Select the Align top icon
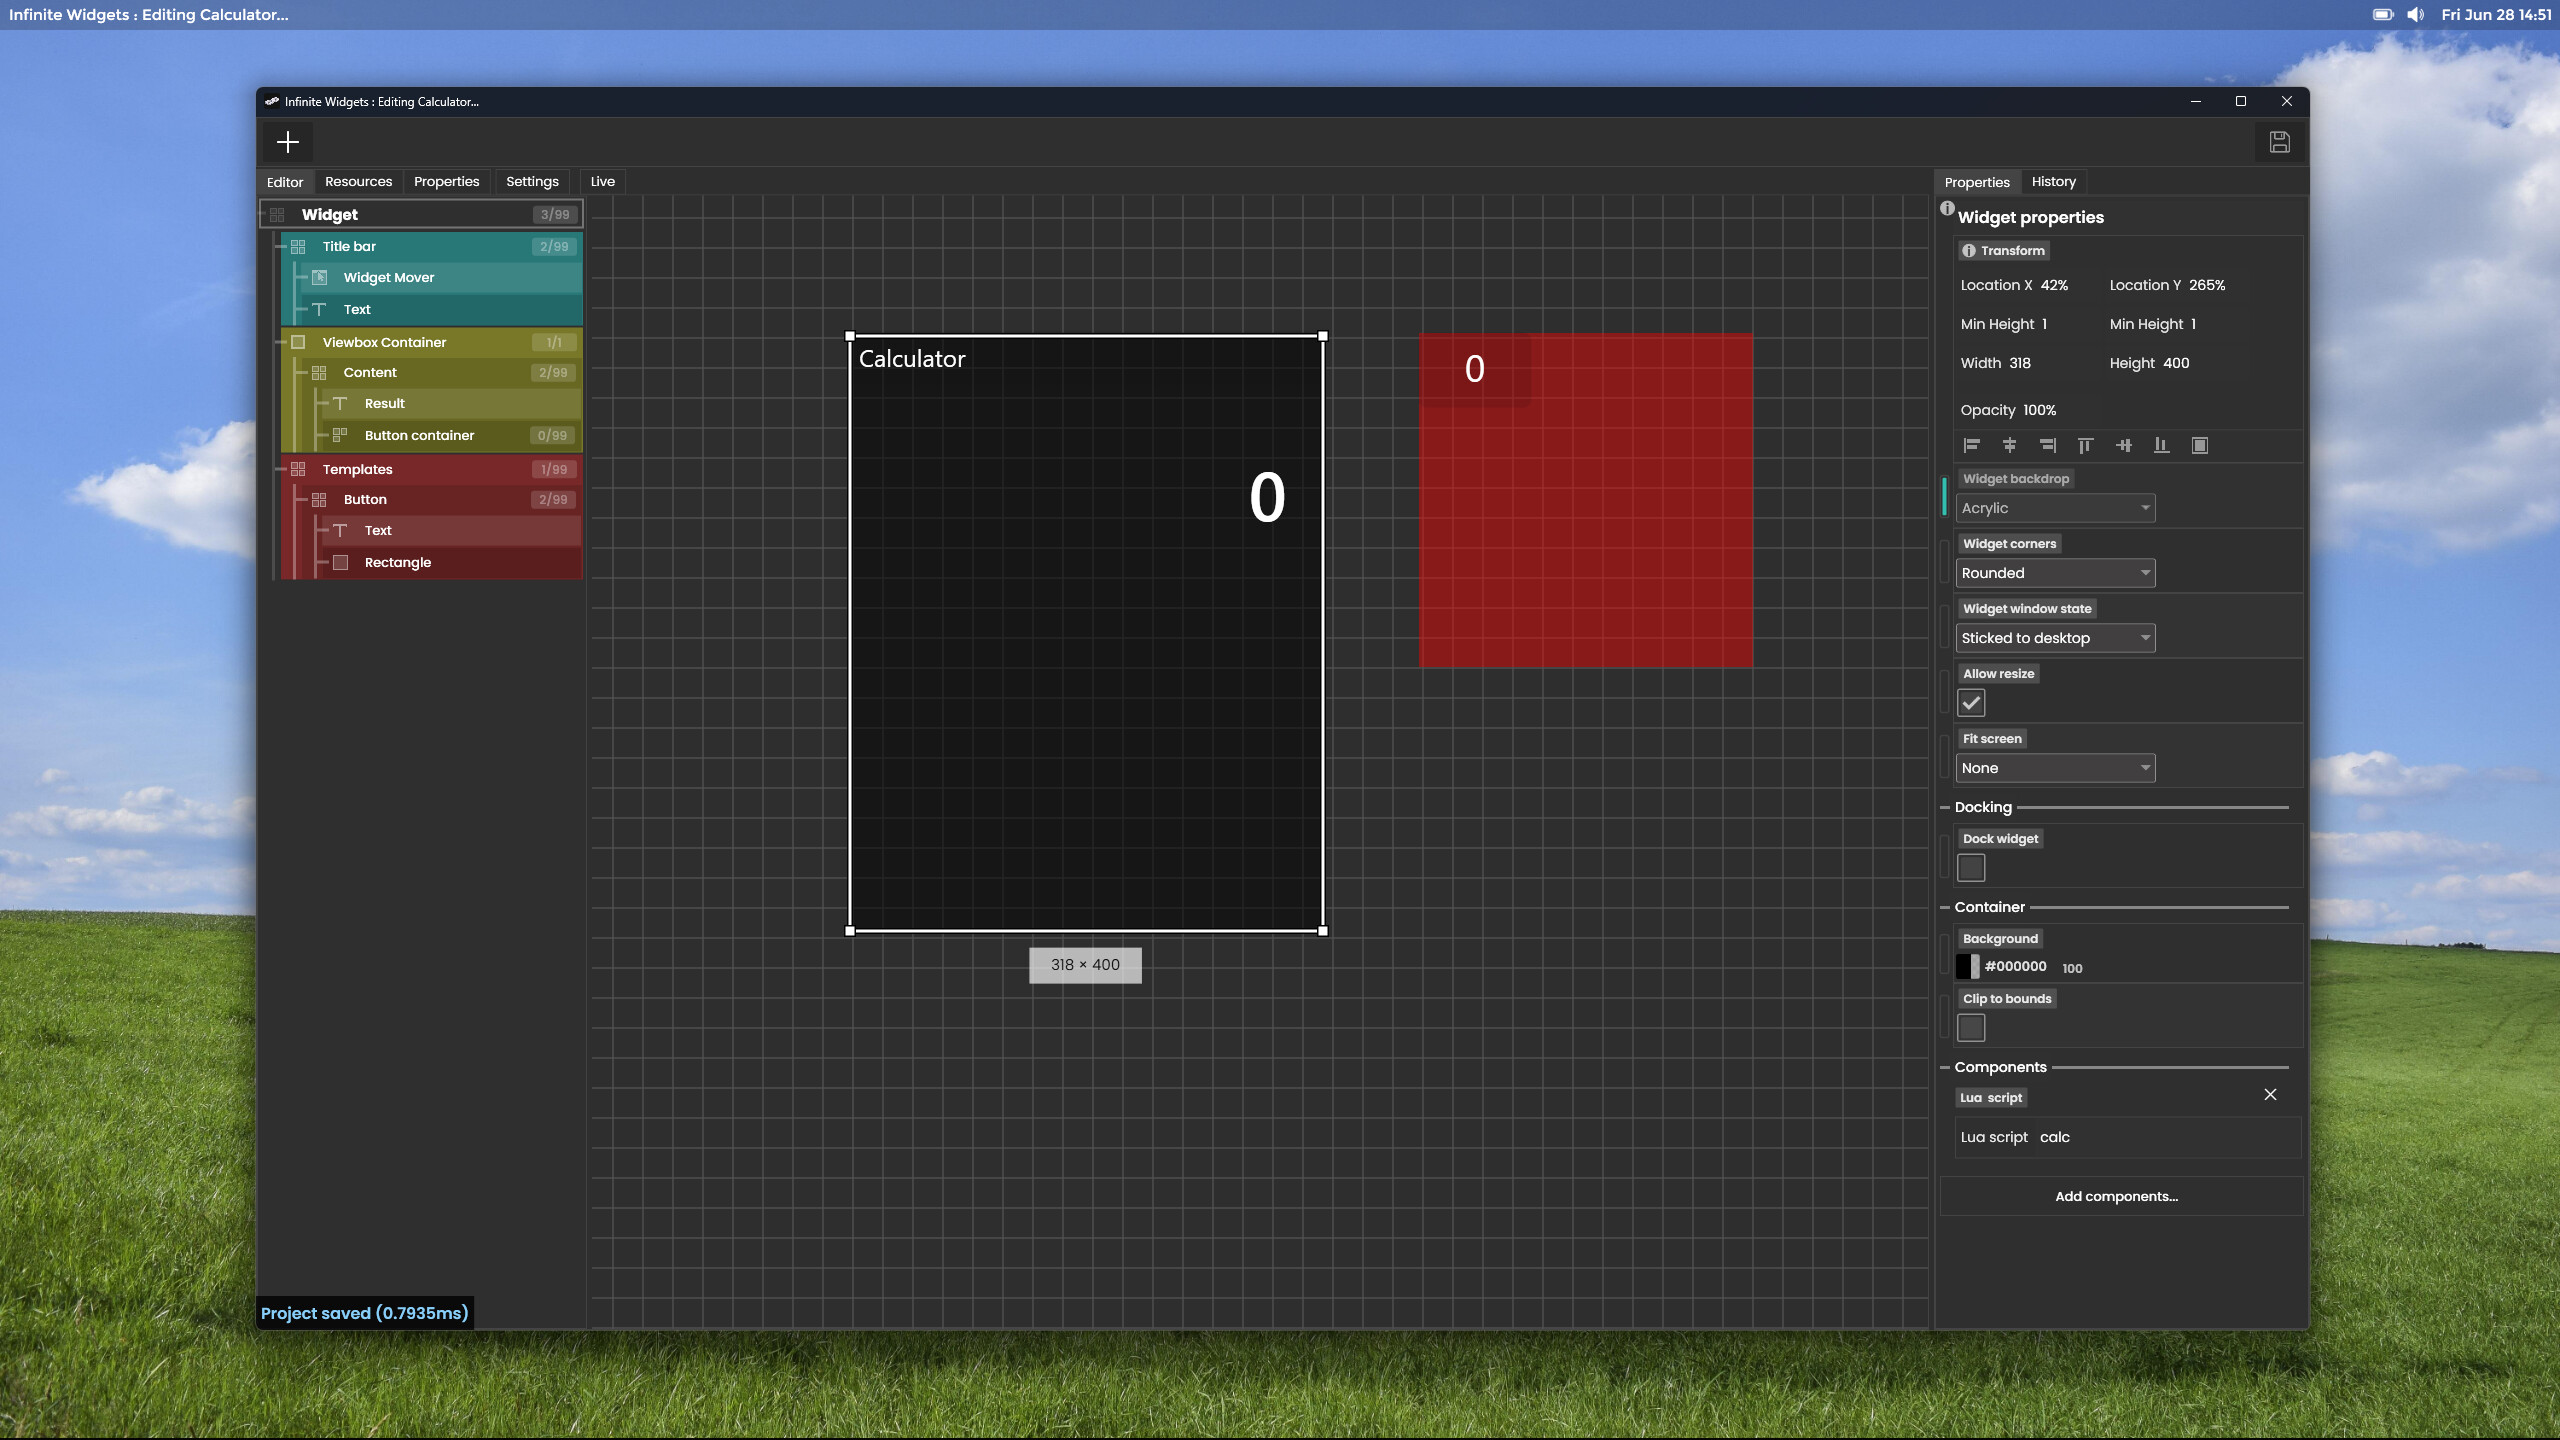 [x=2086, y=445]
